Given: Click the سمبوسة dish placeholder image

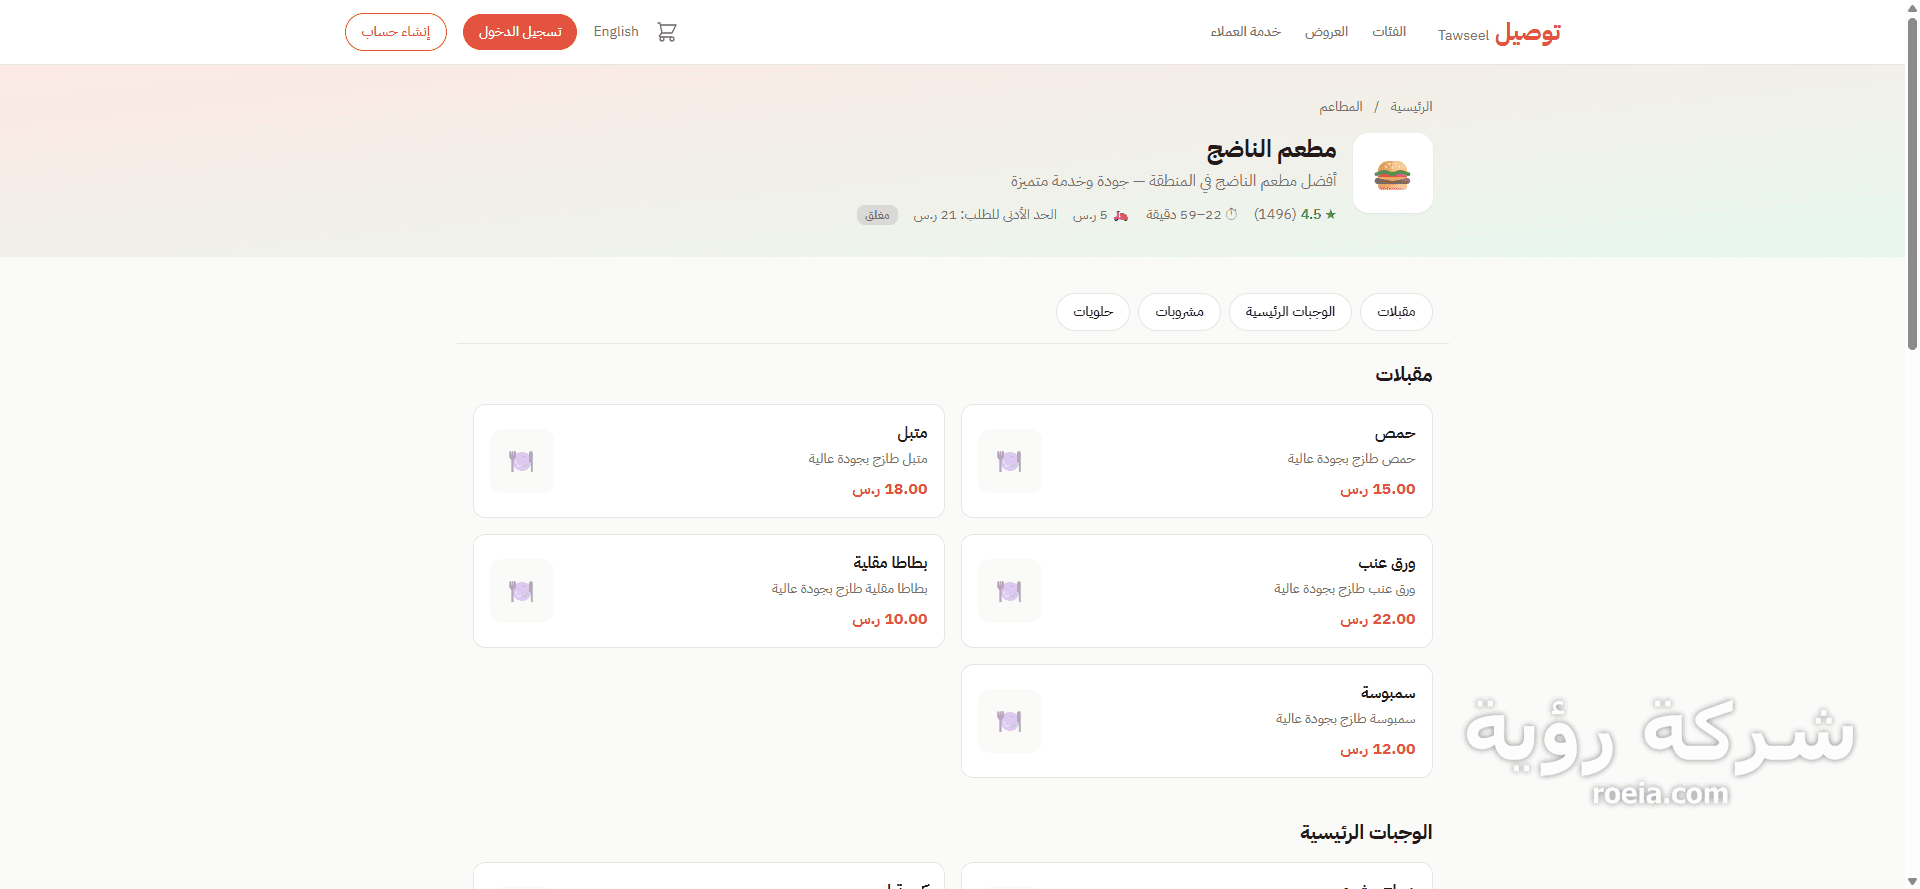Looking at the screenshot, I should click(1009, 721).
